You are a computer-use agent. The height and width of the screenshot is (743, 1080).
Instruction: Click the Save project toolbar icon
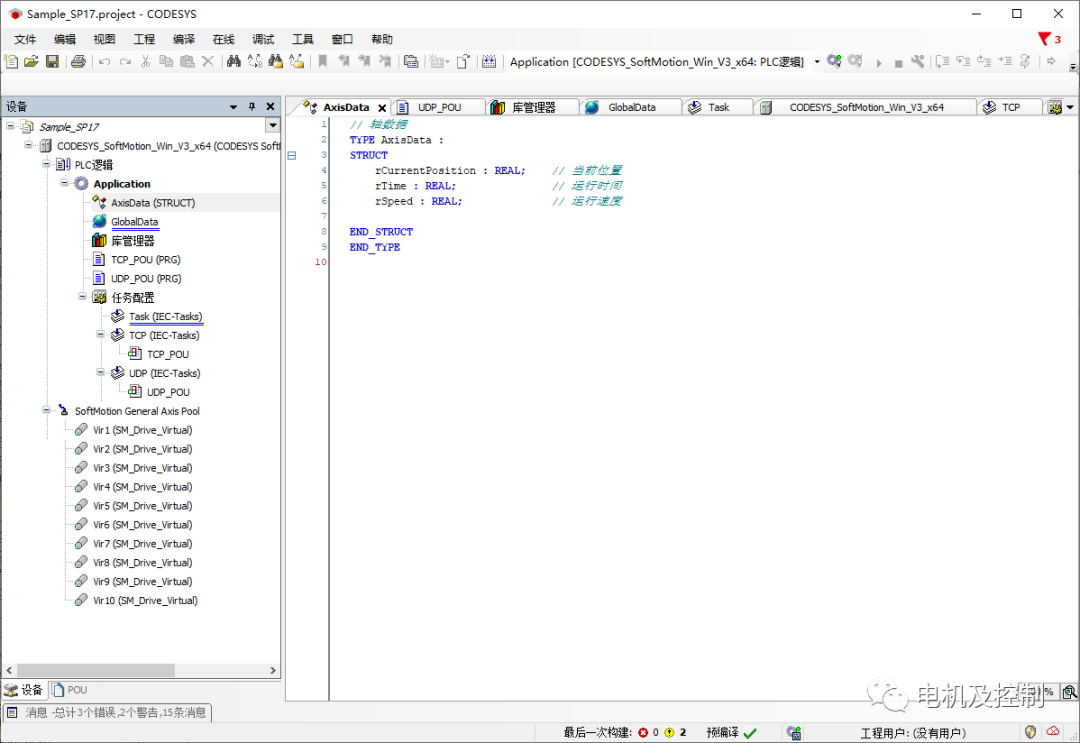click(x=52, y=62)
